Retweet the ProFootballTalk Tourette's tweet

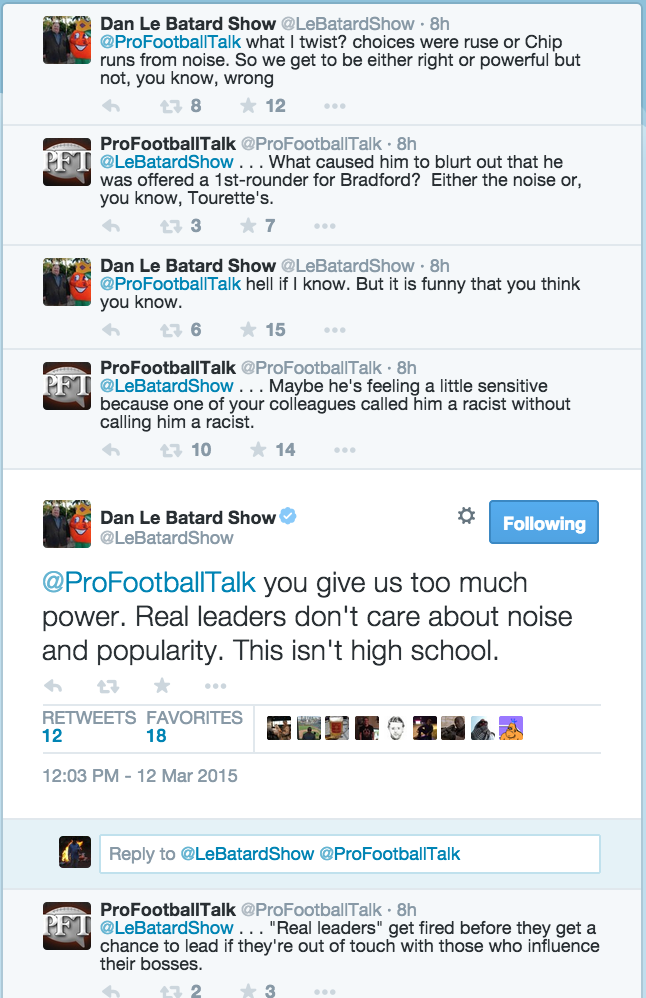pyautogui.click(x=171, y=226)
